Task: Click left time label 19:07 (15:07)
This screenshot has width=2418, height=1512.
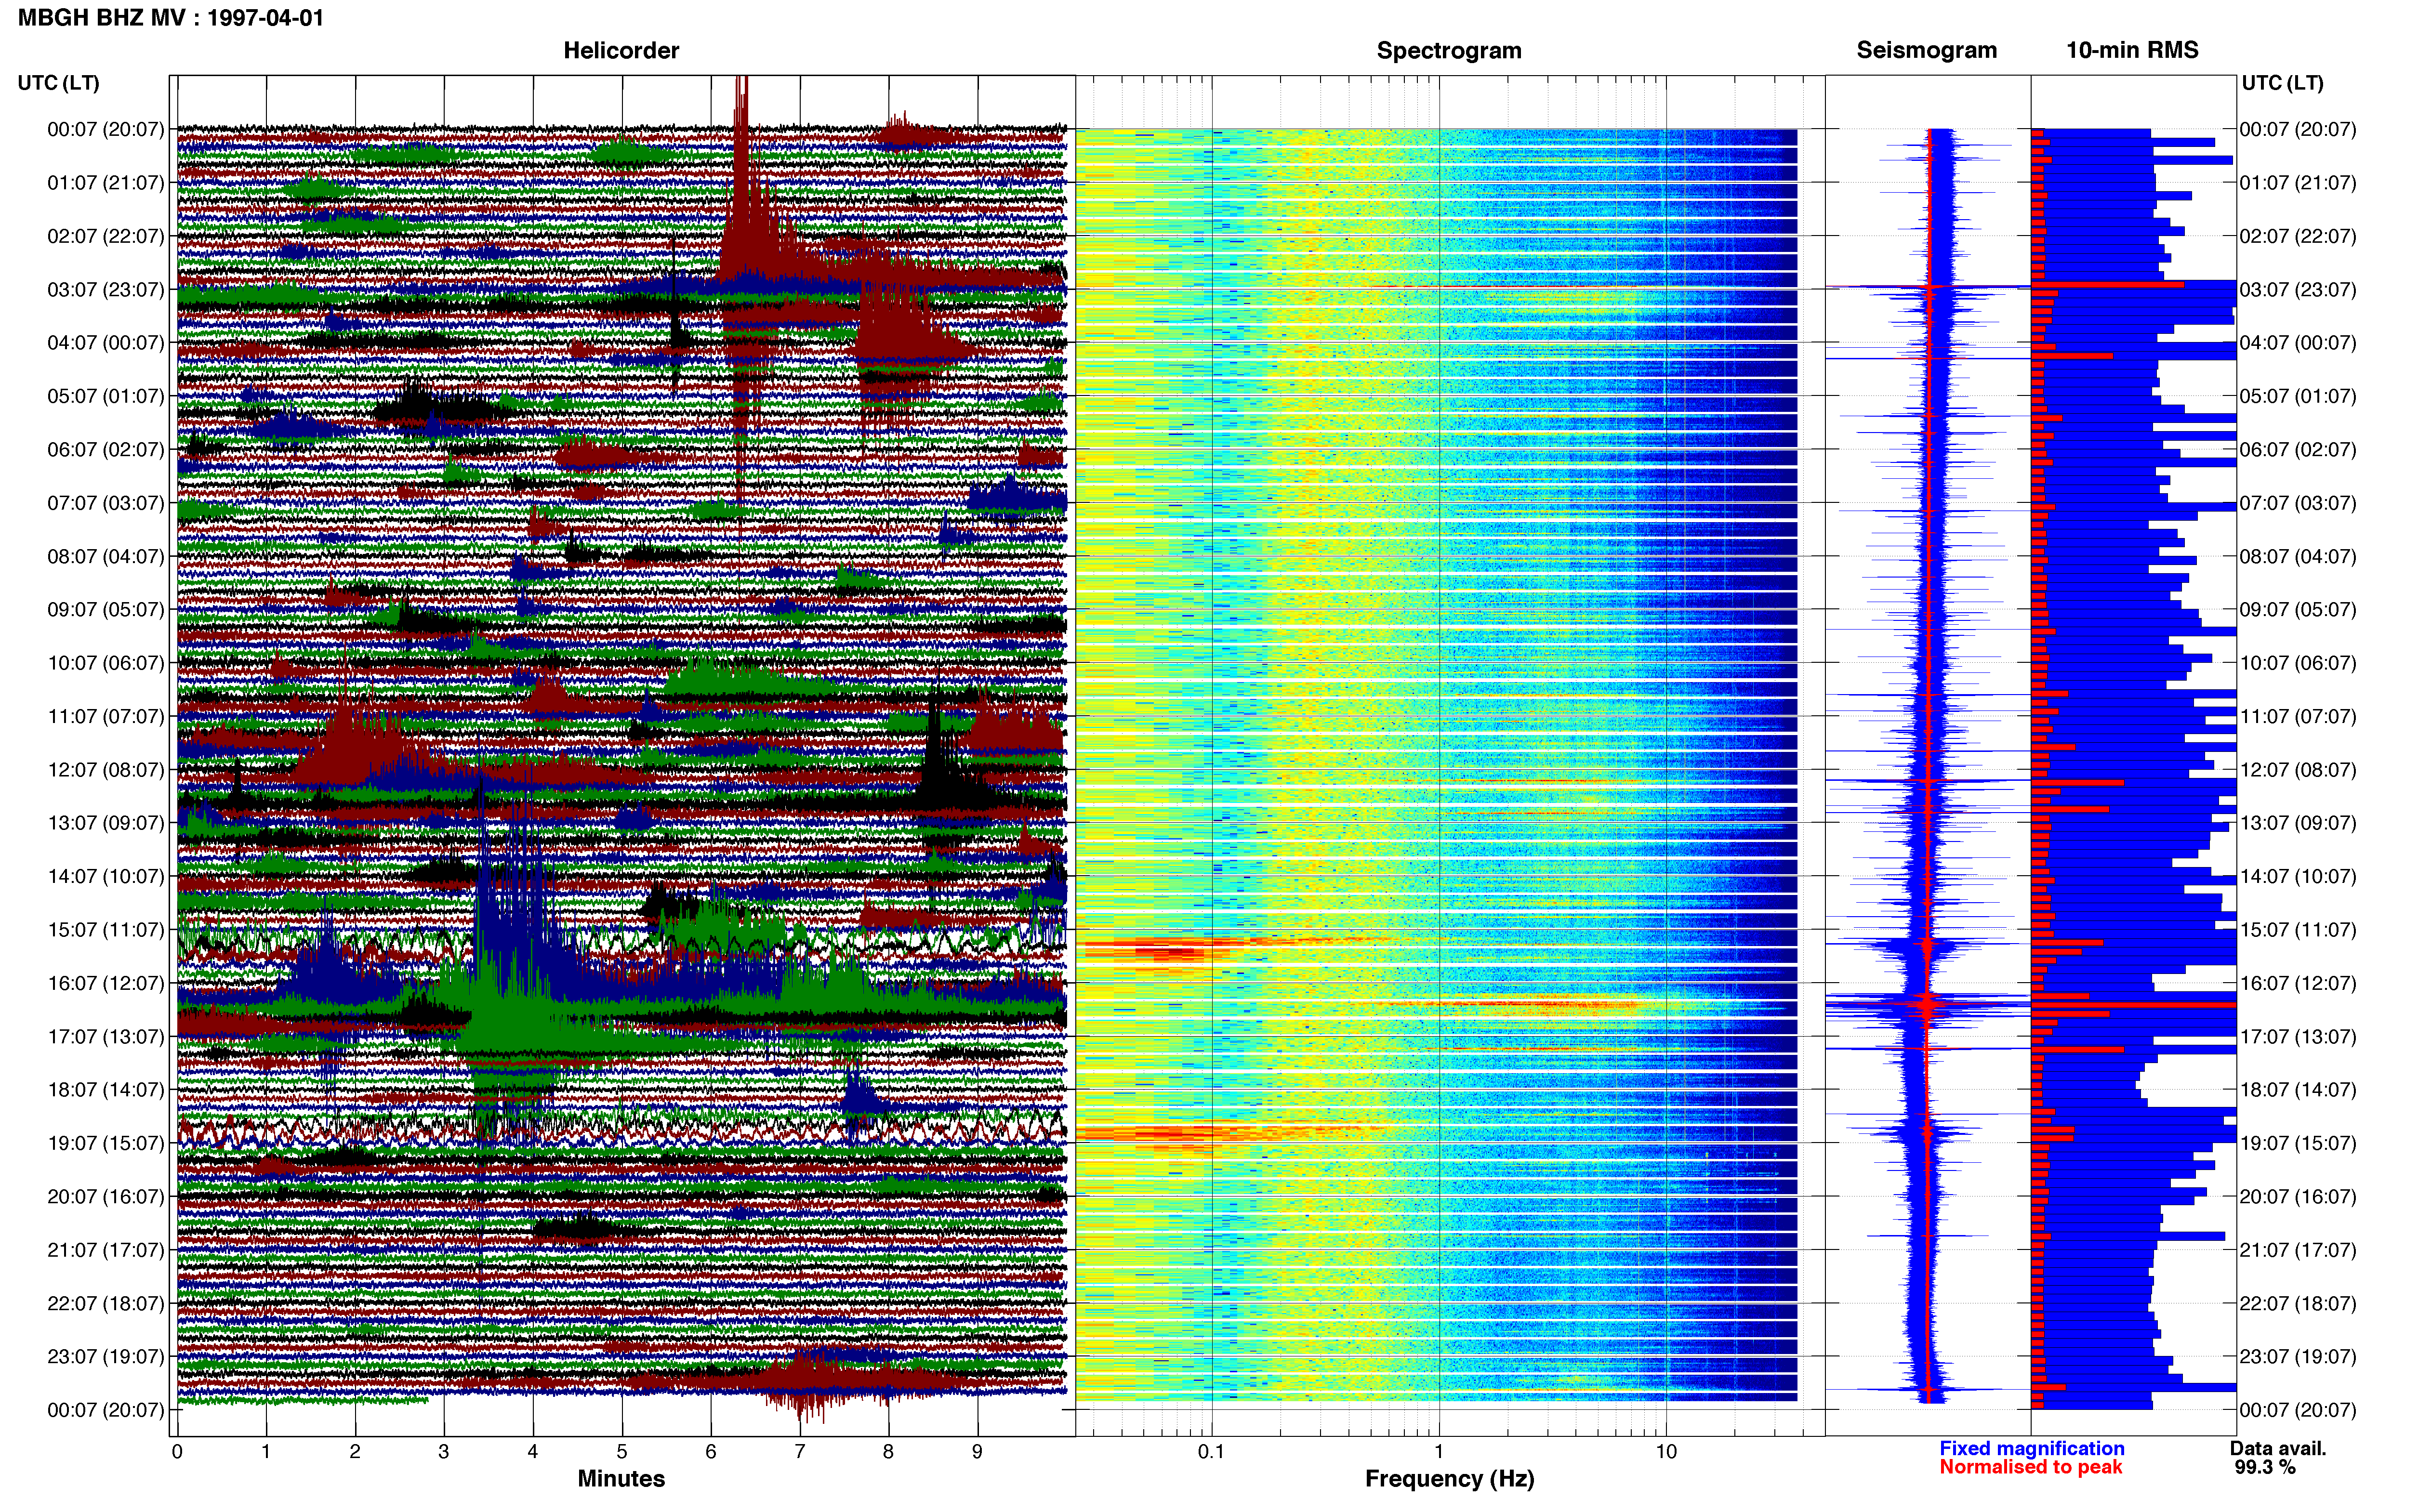Action: (105, 1143)
